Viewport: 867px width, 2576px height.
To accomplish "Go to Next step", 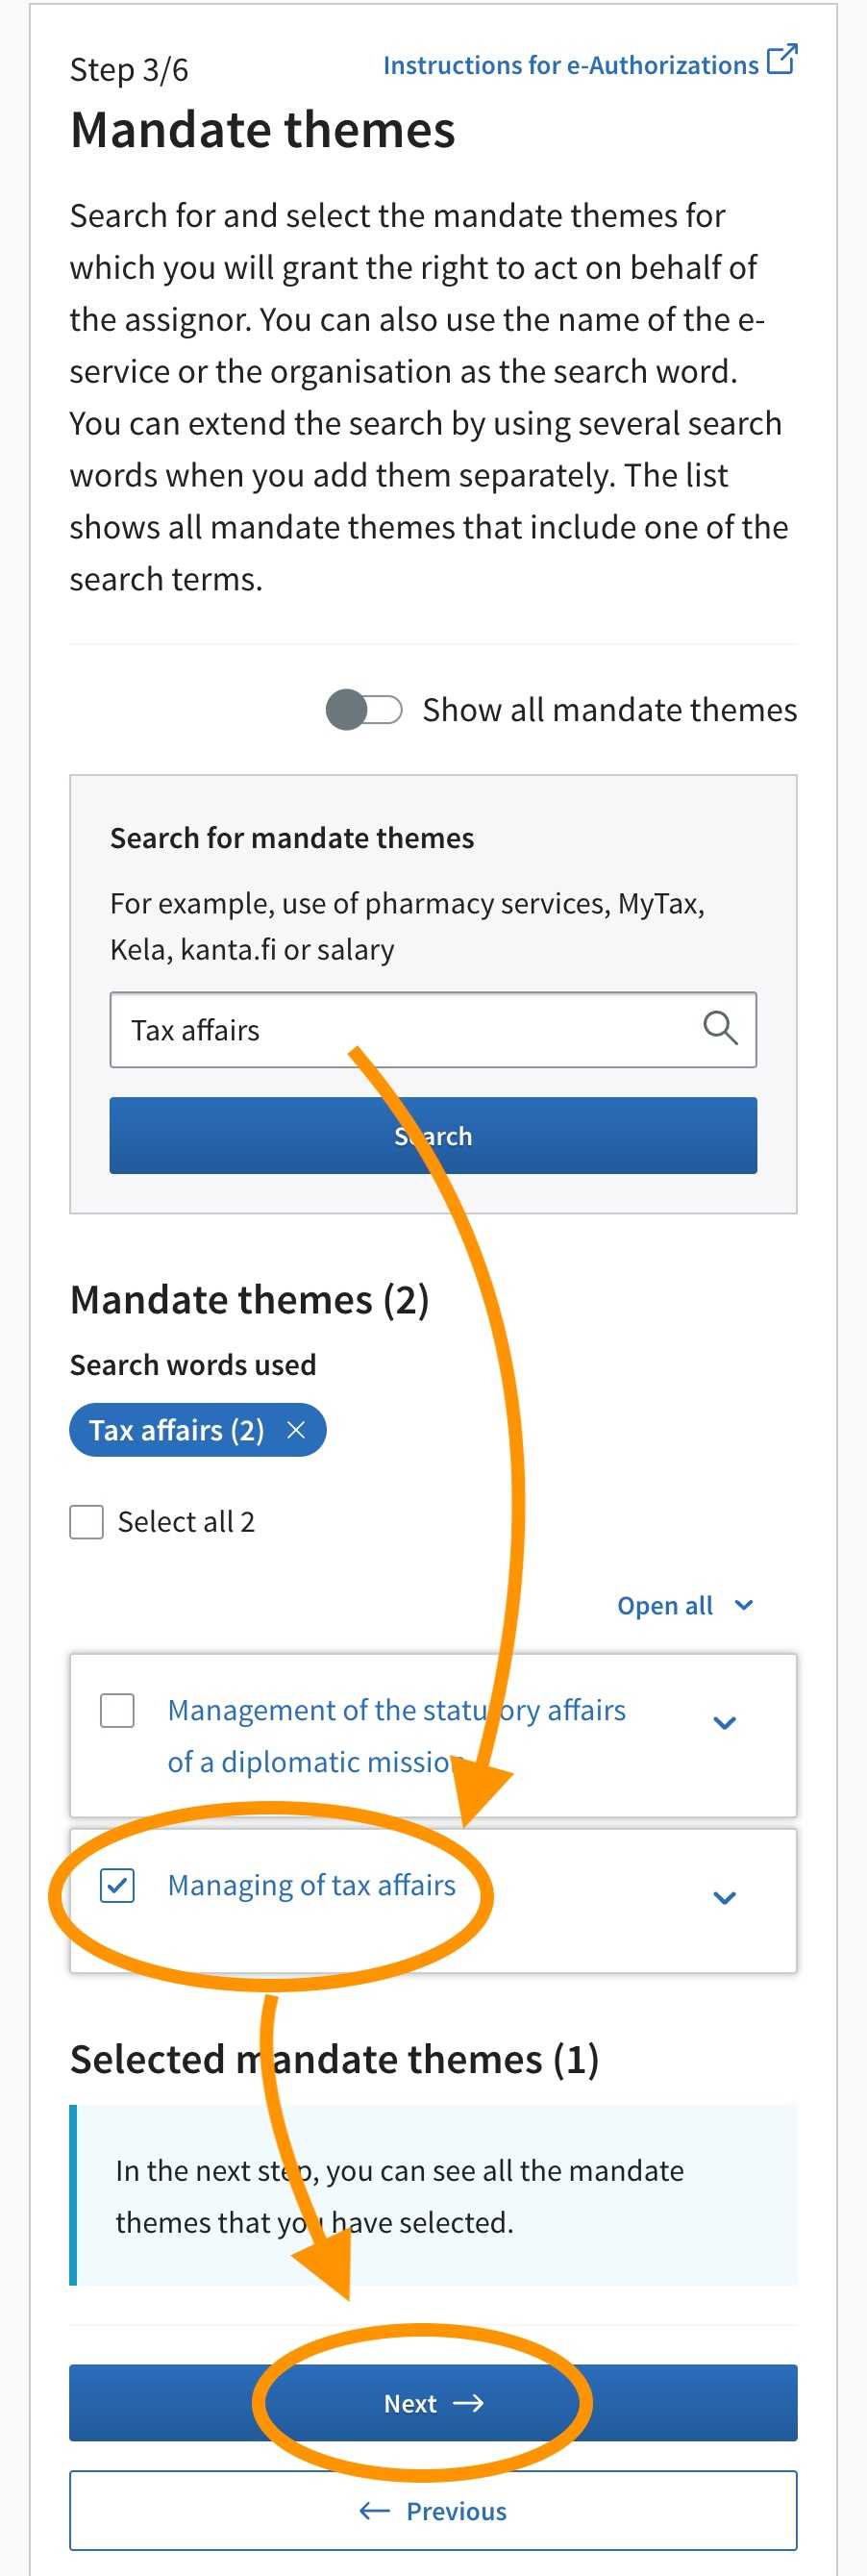I will 433,2403.
